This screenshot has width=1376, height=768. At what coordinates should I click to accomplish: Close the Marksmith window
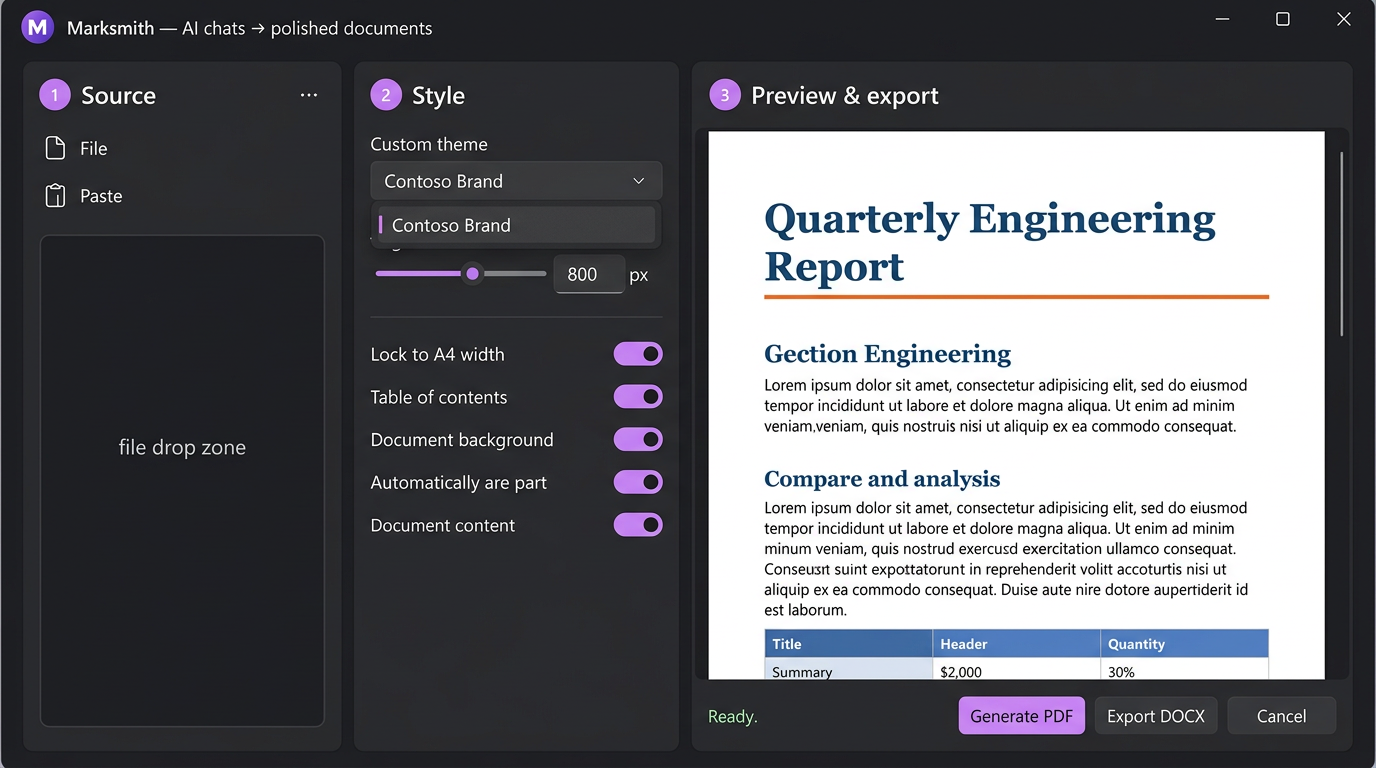point(1344,19)
